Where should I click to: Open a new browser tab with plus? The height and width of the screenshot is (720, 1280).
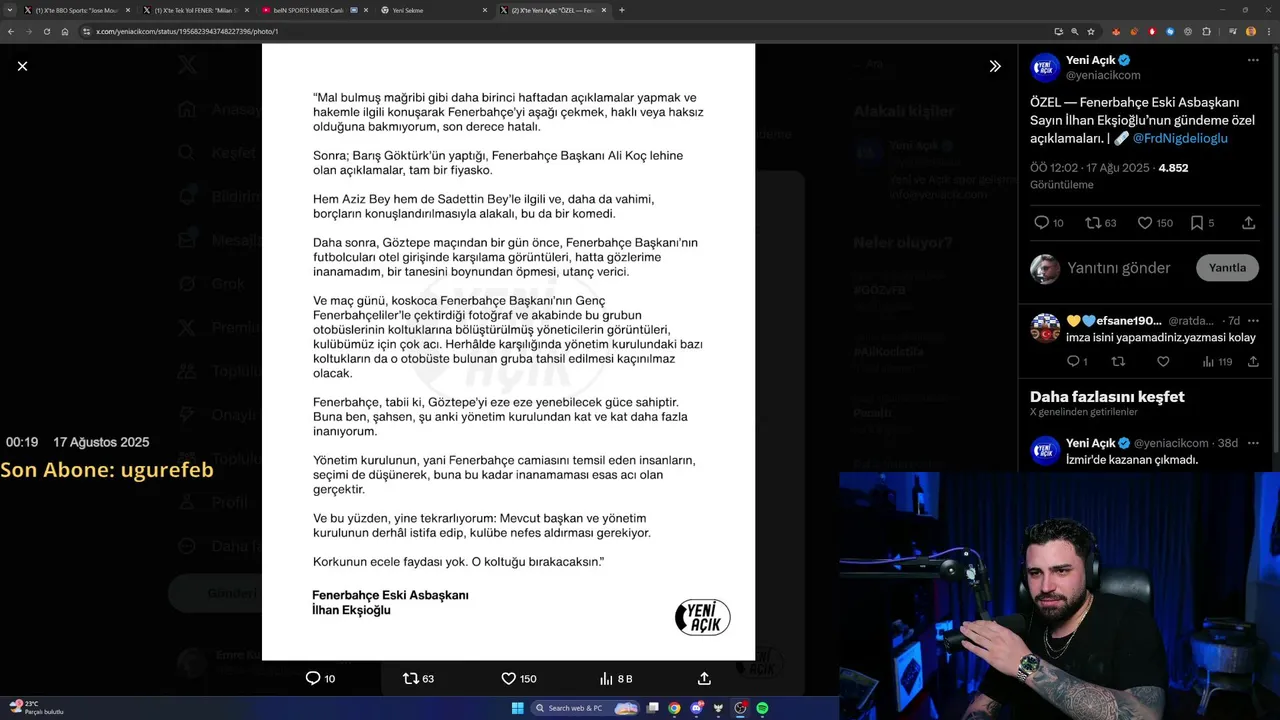point(622,10)
